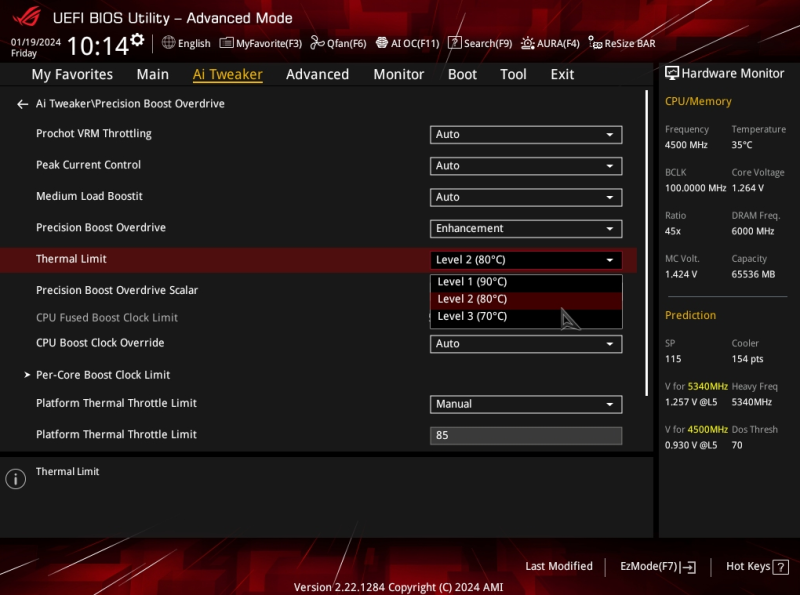This screenshot has width=800, height=595.
Task: Click EzMode(F7) button
Action: point(658,566)
